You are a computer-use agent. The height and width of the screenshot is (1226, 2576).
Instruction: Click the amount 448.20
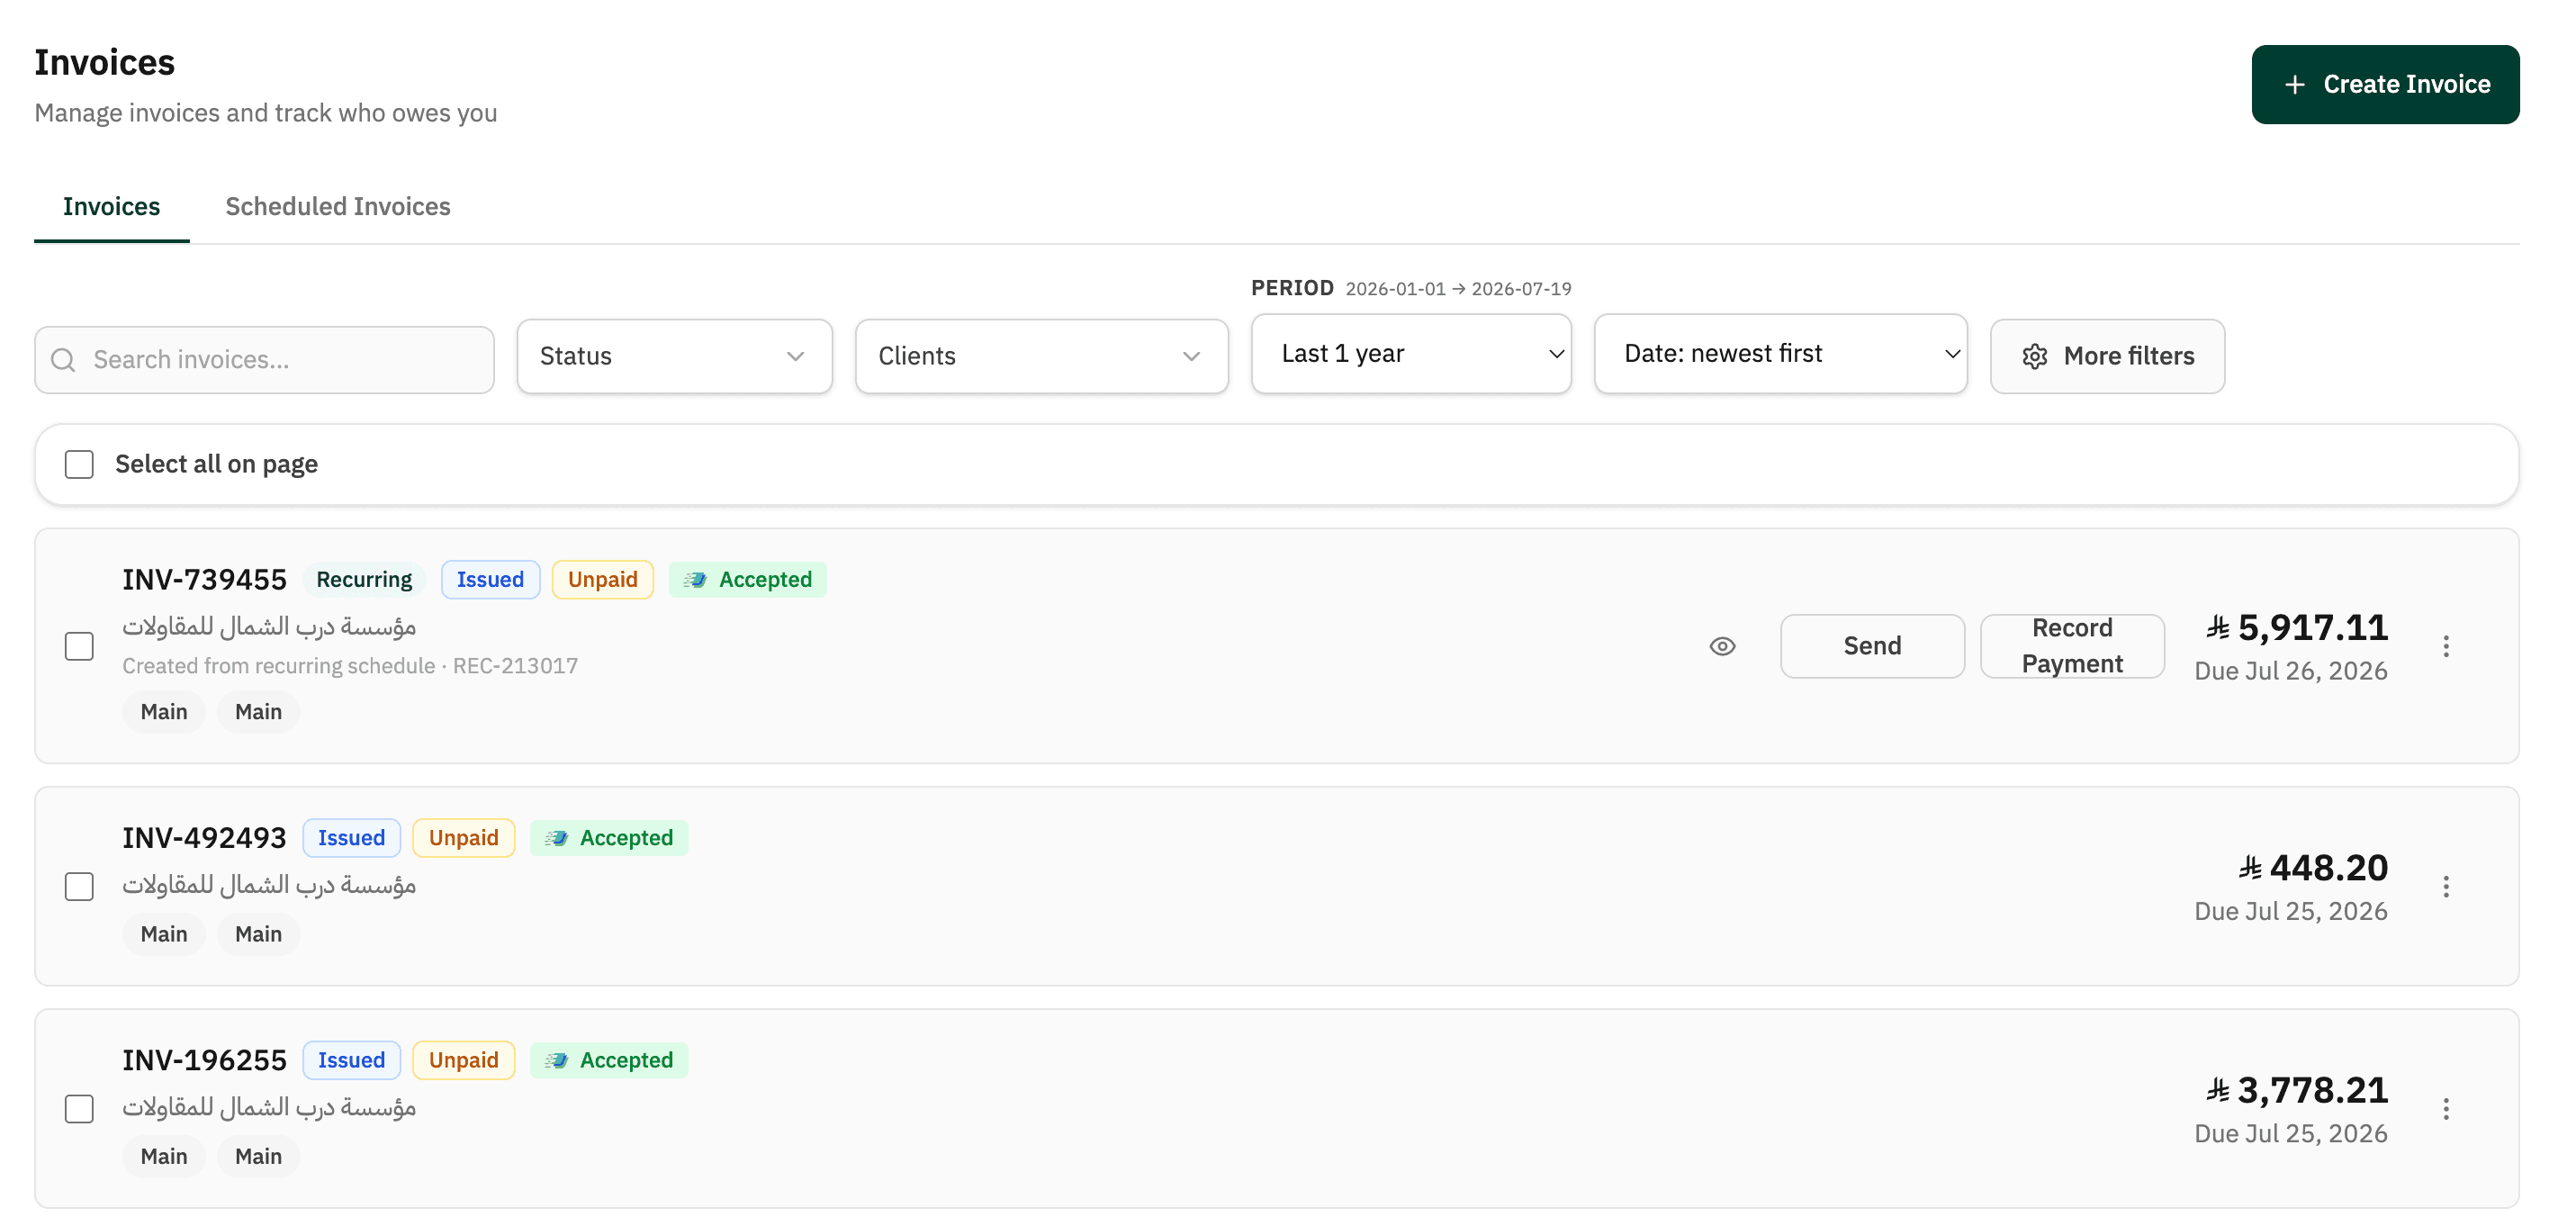coord(2328,868)
